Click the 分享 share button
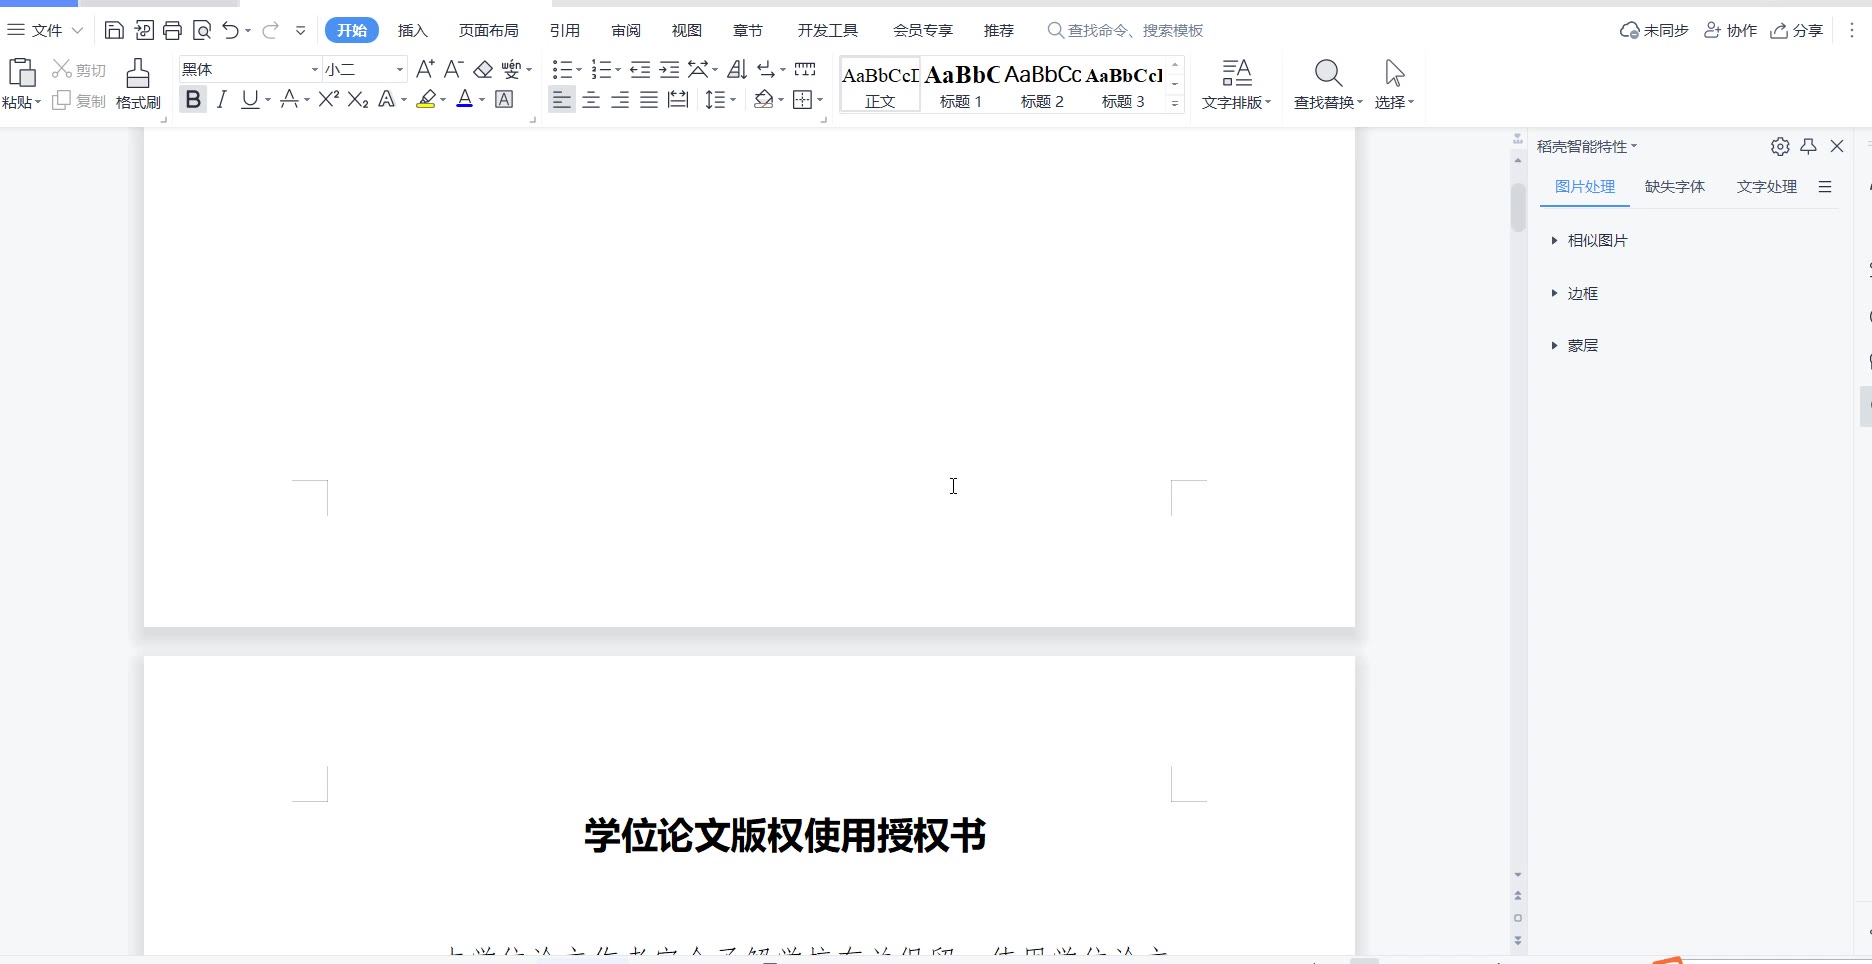The image size is (1872, 964). tap(1797, 30)
